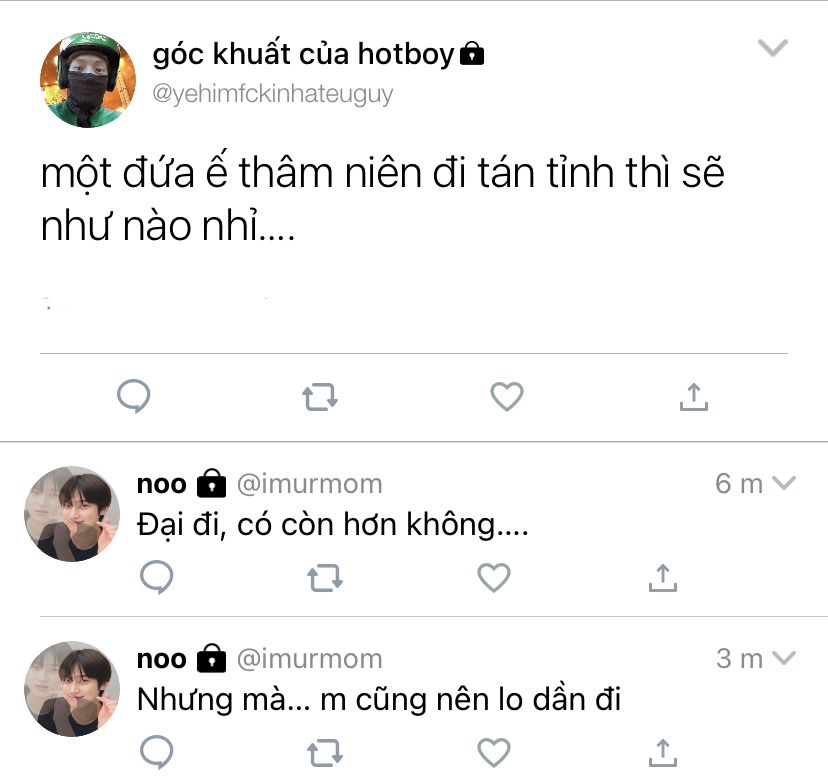Open @imurmom handle on the 3 m reply
This screenshot has height=784, width=828.
tap(309, 659)
